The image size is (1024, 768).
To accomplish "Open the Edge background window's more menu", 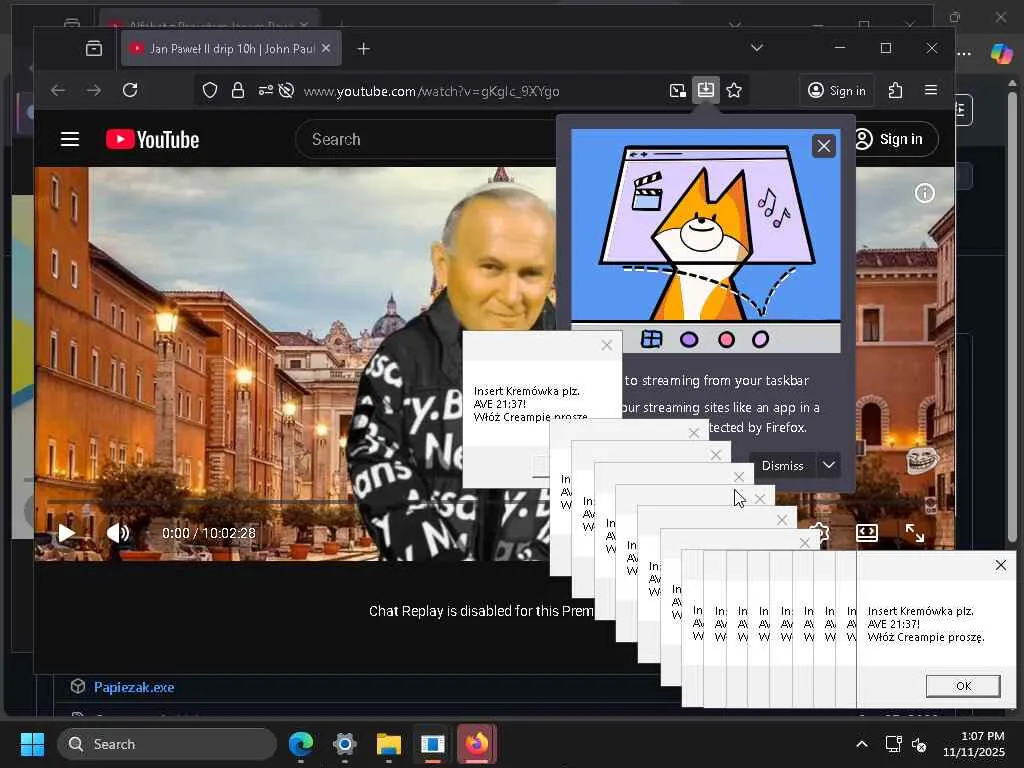I will (965, 54).
